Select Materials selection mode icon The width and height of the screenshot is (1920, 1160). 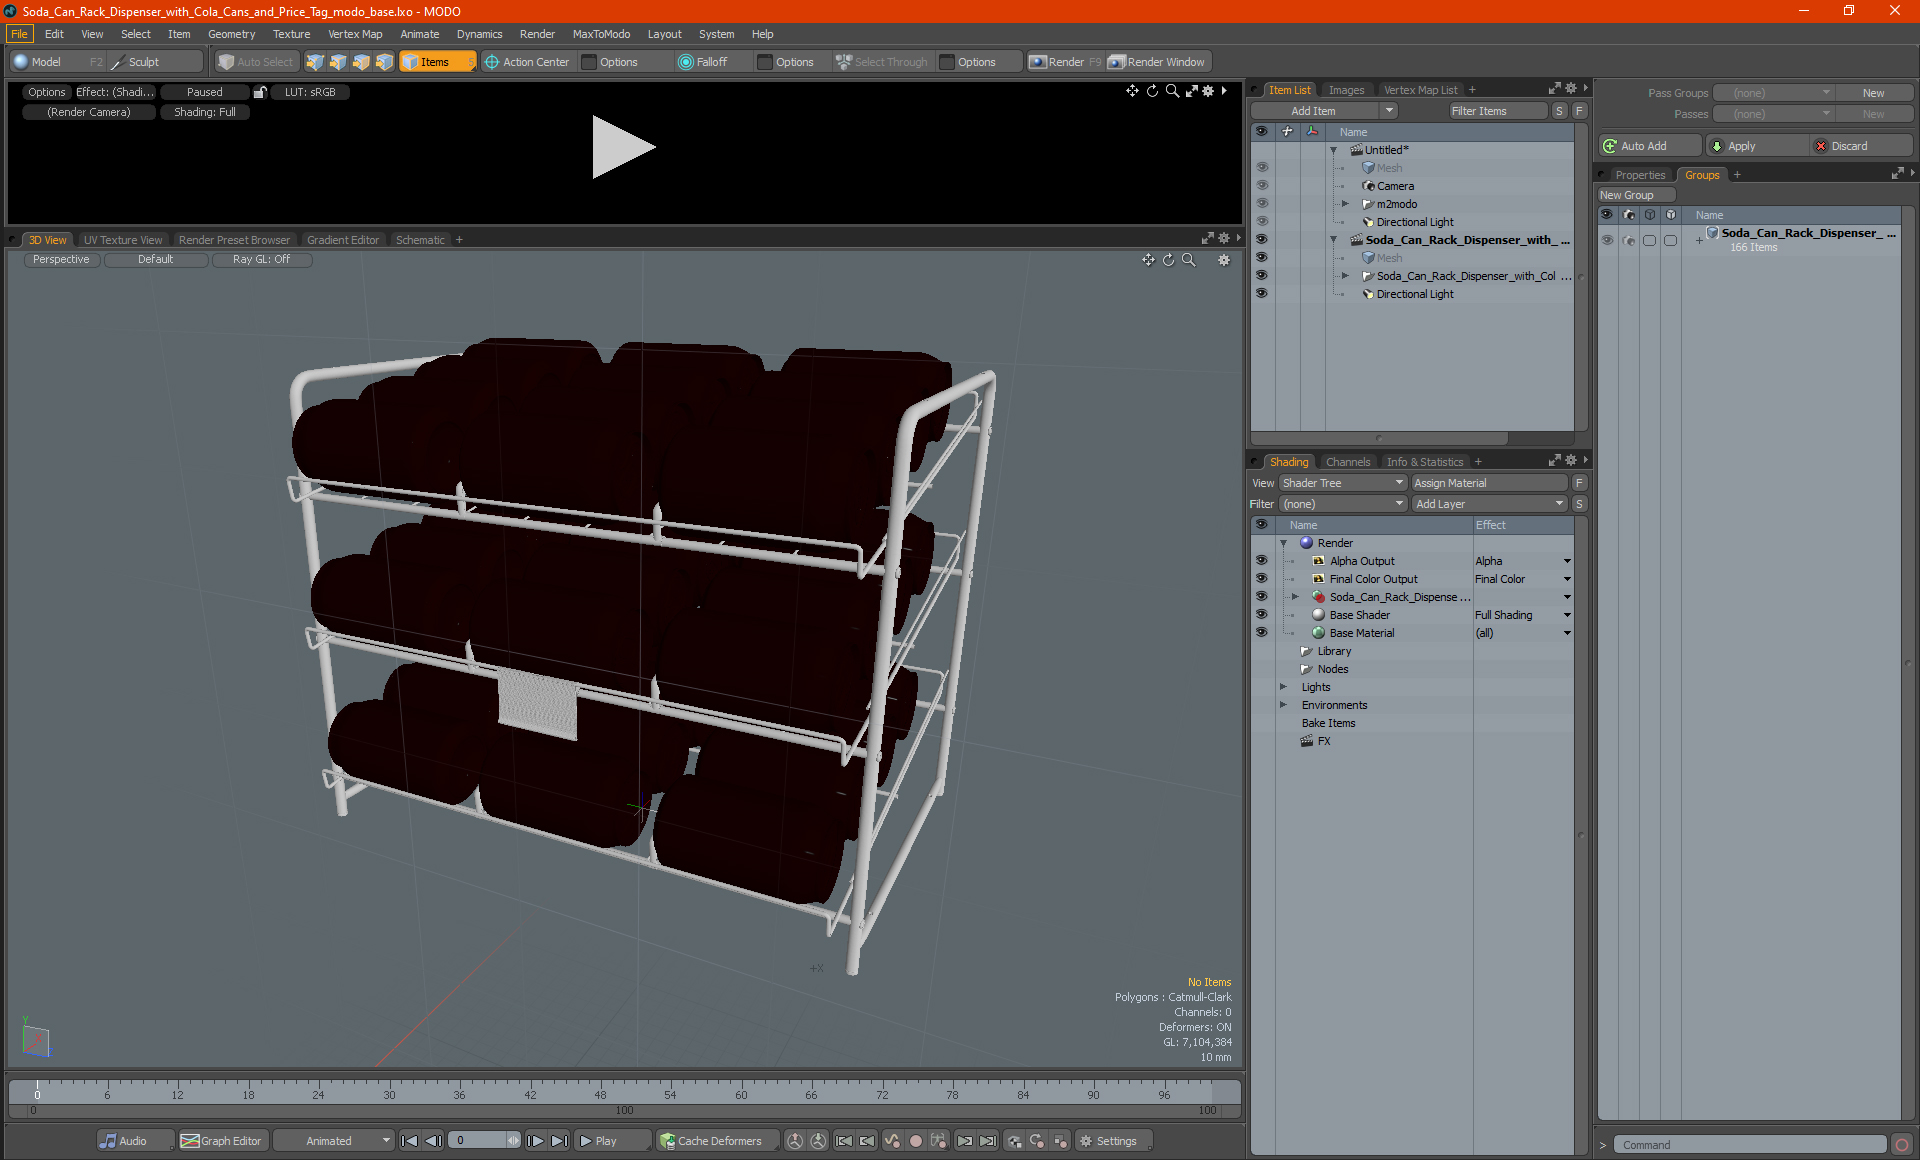[x=384, y=62]
